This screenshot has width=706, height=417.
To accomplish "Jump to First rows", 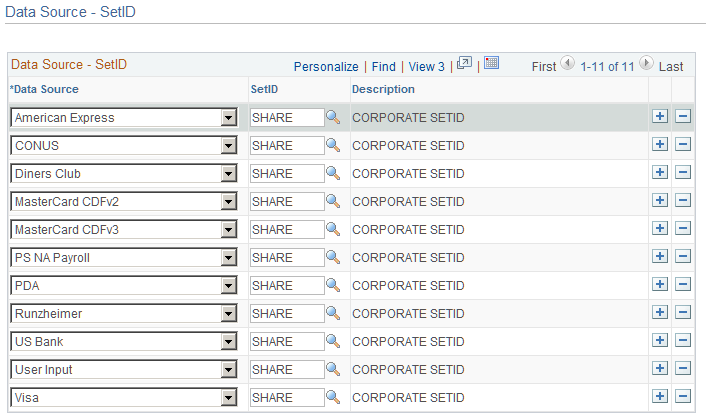I will pyautogui.click(x=544, y=67).
